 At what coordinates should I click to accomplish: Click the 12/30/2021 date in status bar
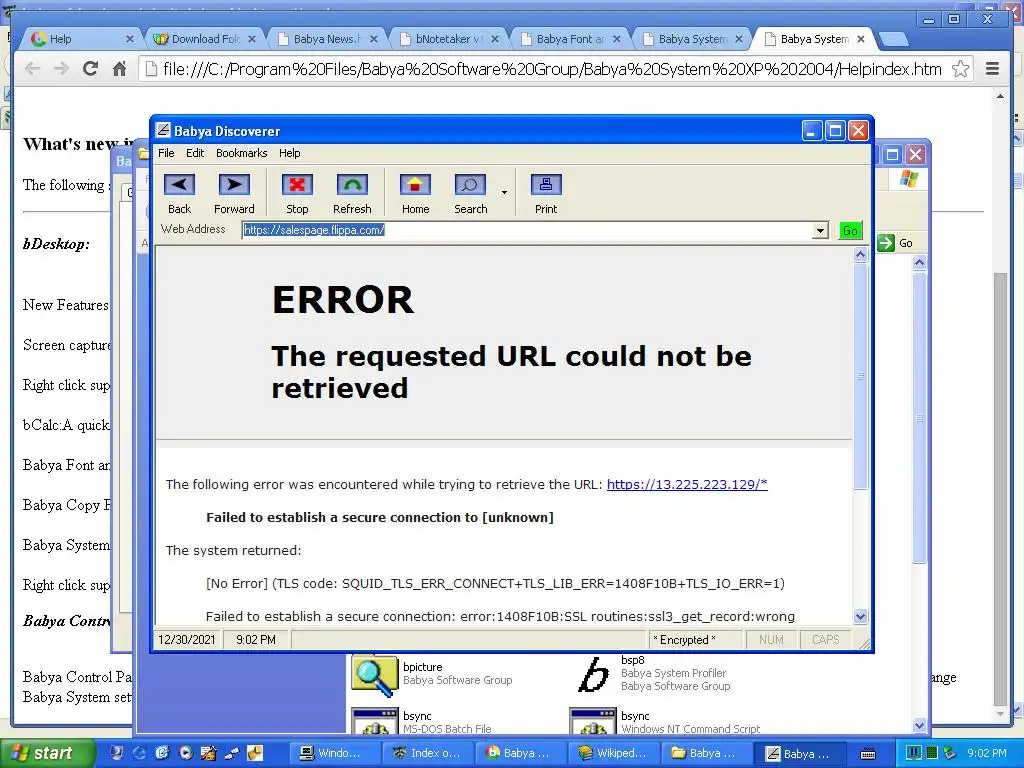[187, 640]
